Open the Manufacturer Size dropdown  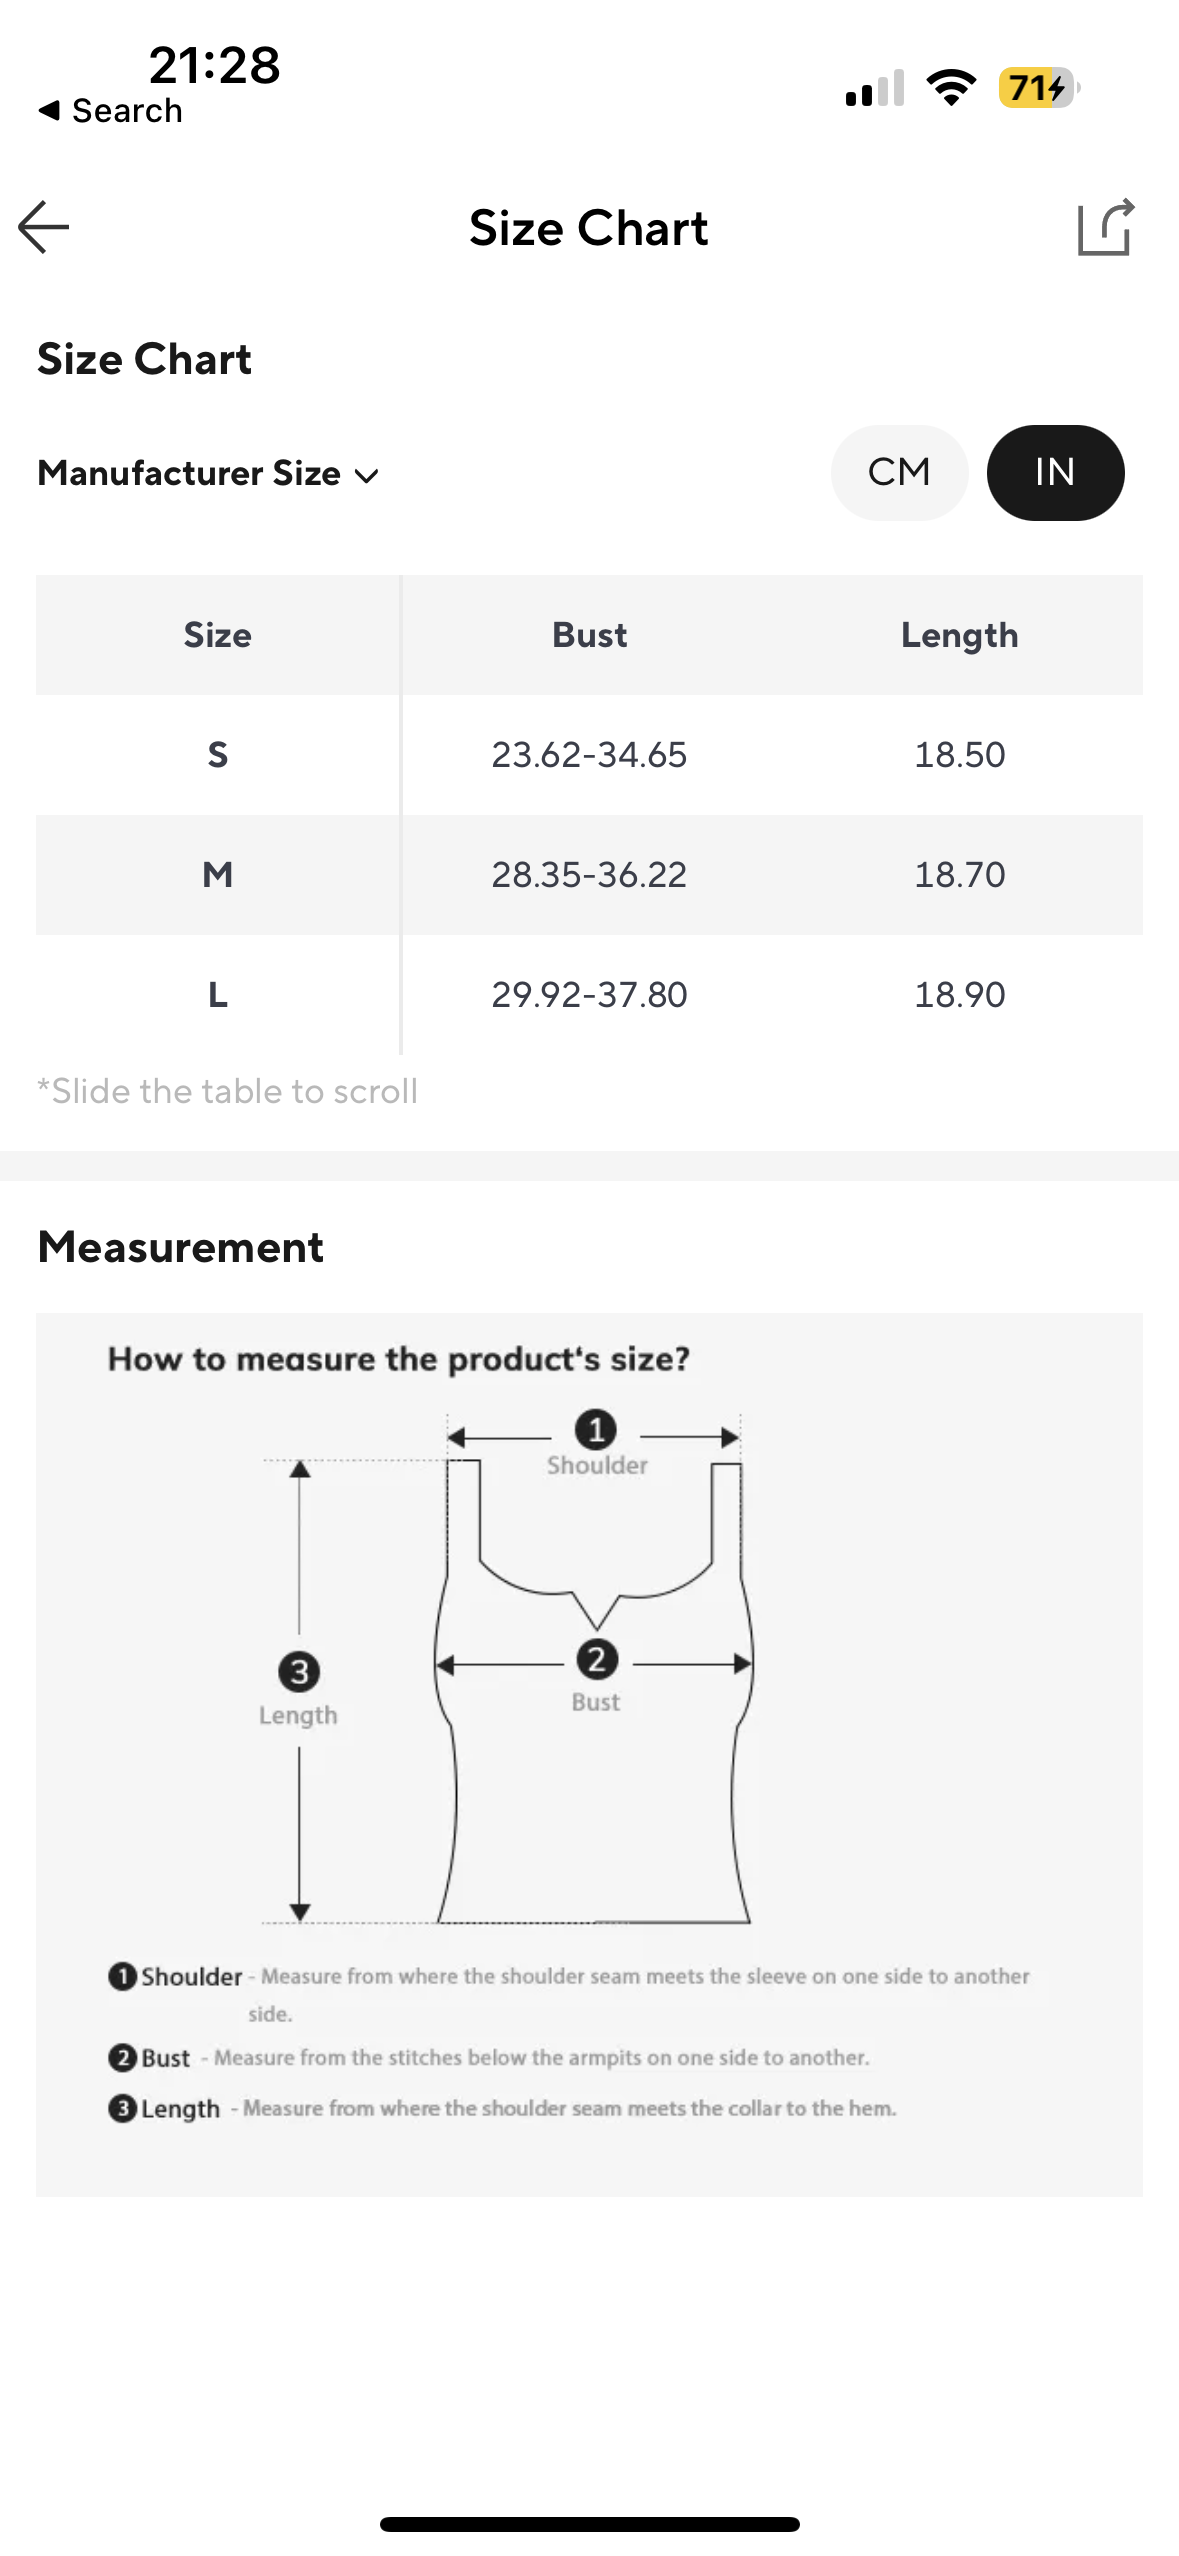coord(190,473)
